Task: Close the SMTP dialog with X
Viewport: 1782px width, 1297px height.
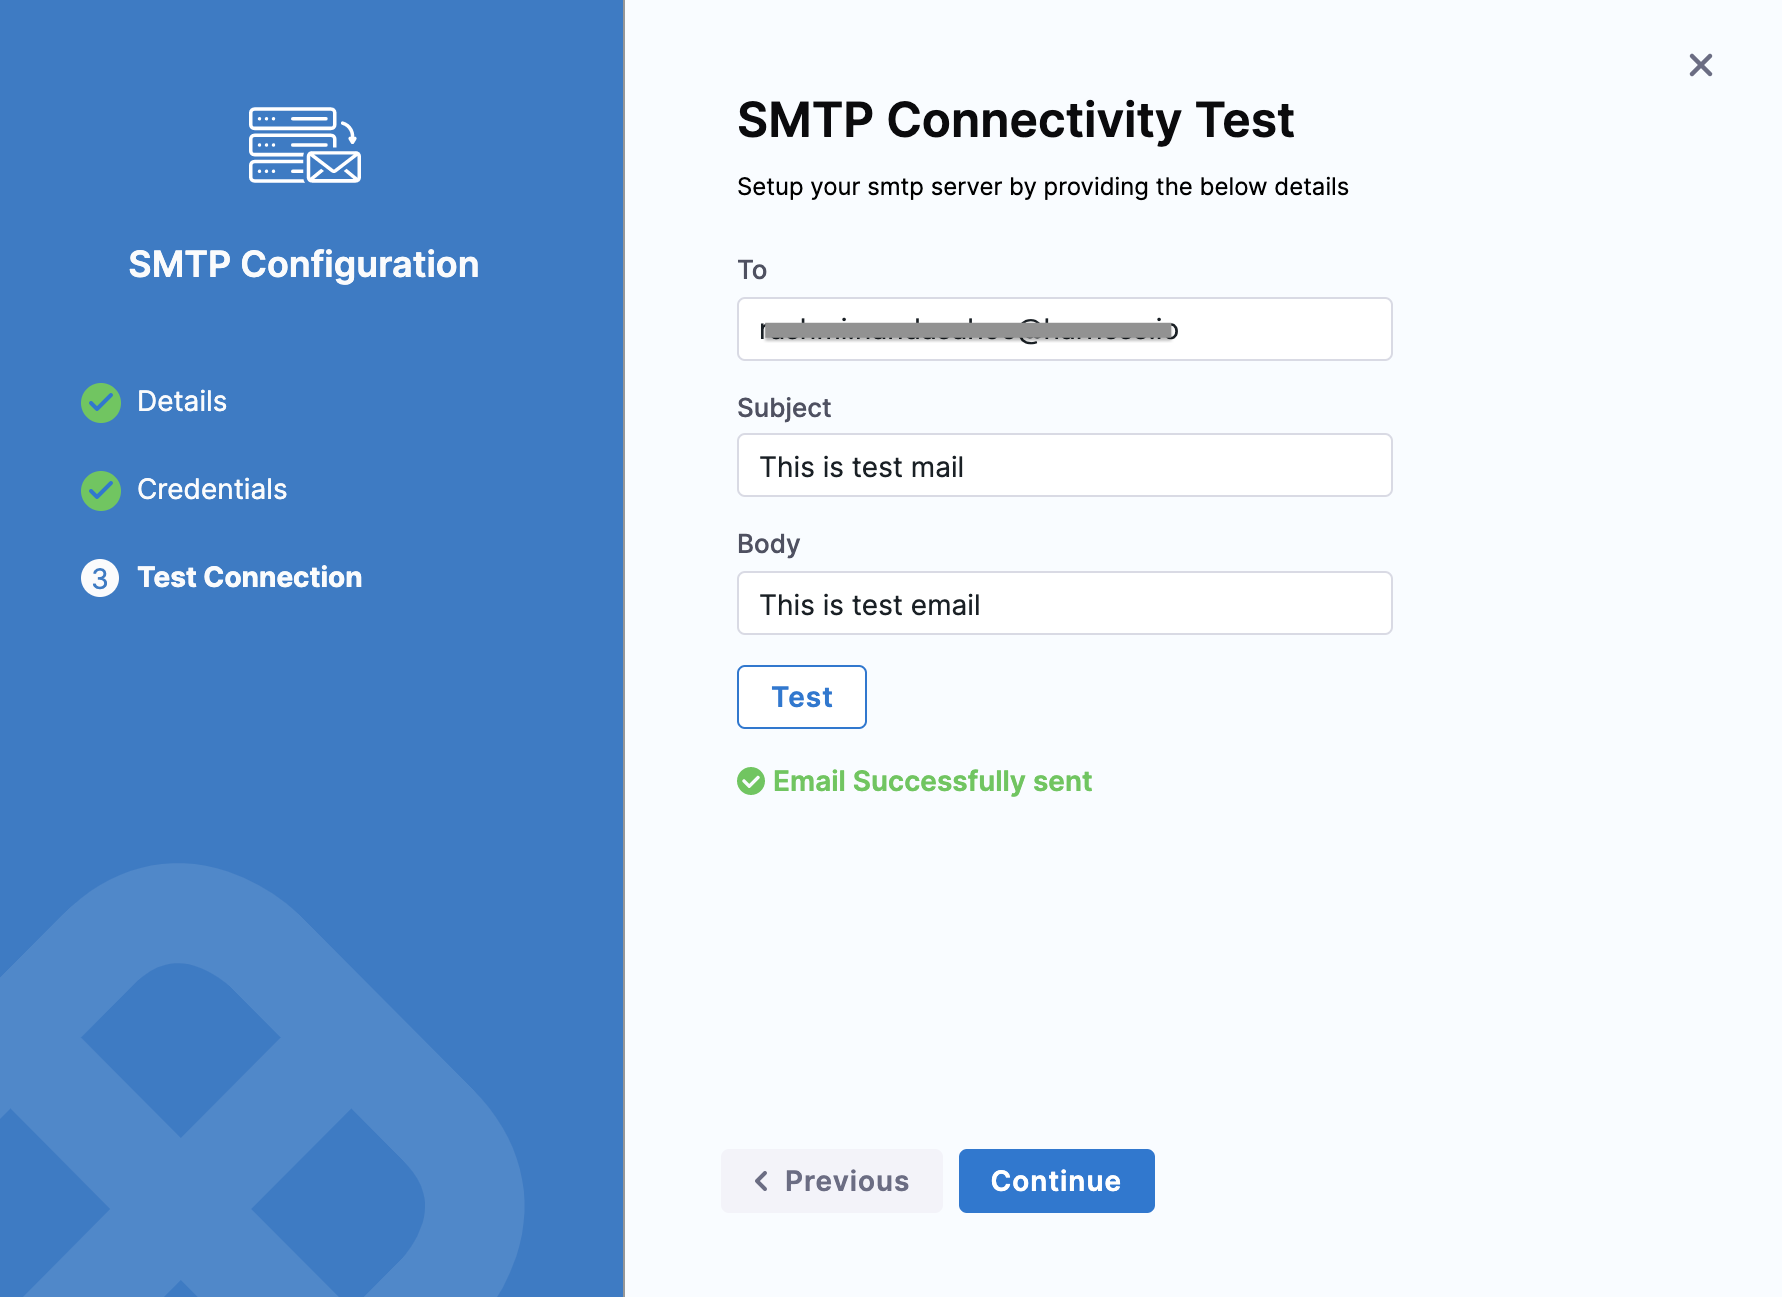Action: click(1700, 65)
